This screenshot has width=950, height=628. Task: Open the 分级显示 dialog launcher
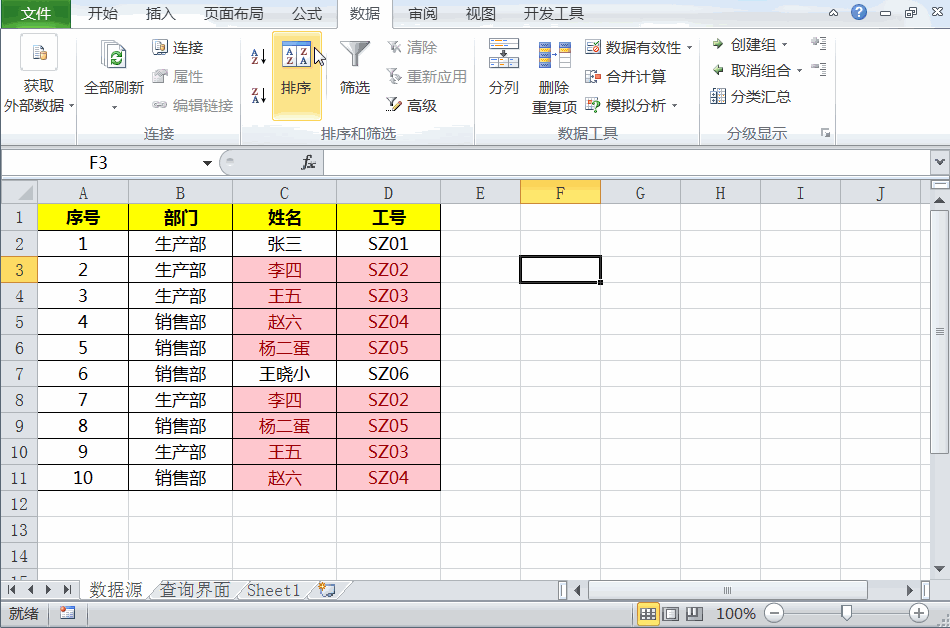pyautogui.click(x=825, y=133)
